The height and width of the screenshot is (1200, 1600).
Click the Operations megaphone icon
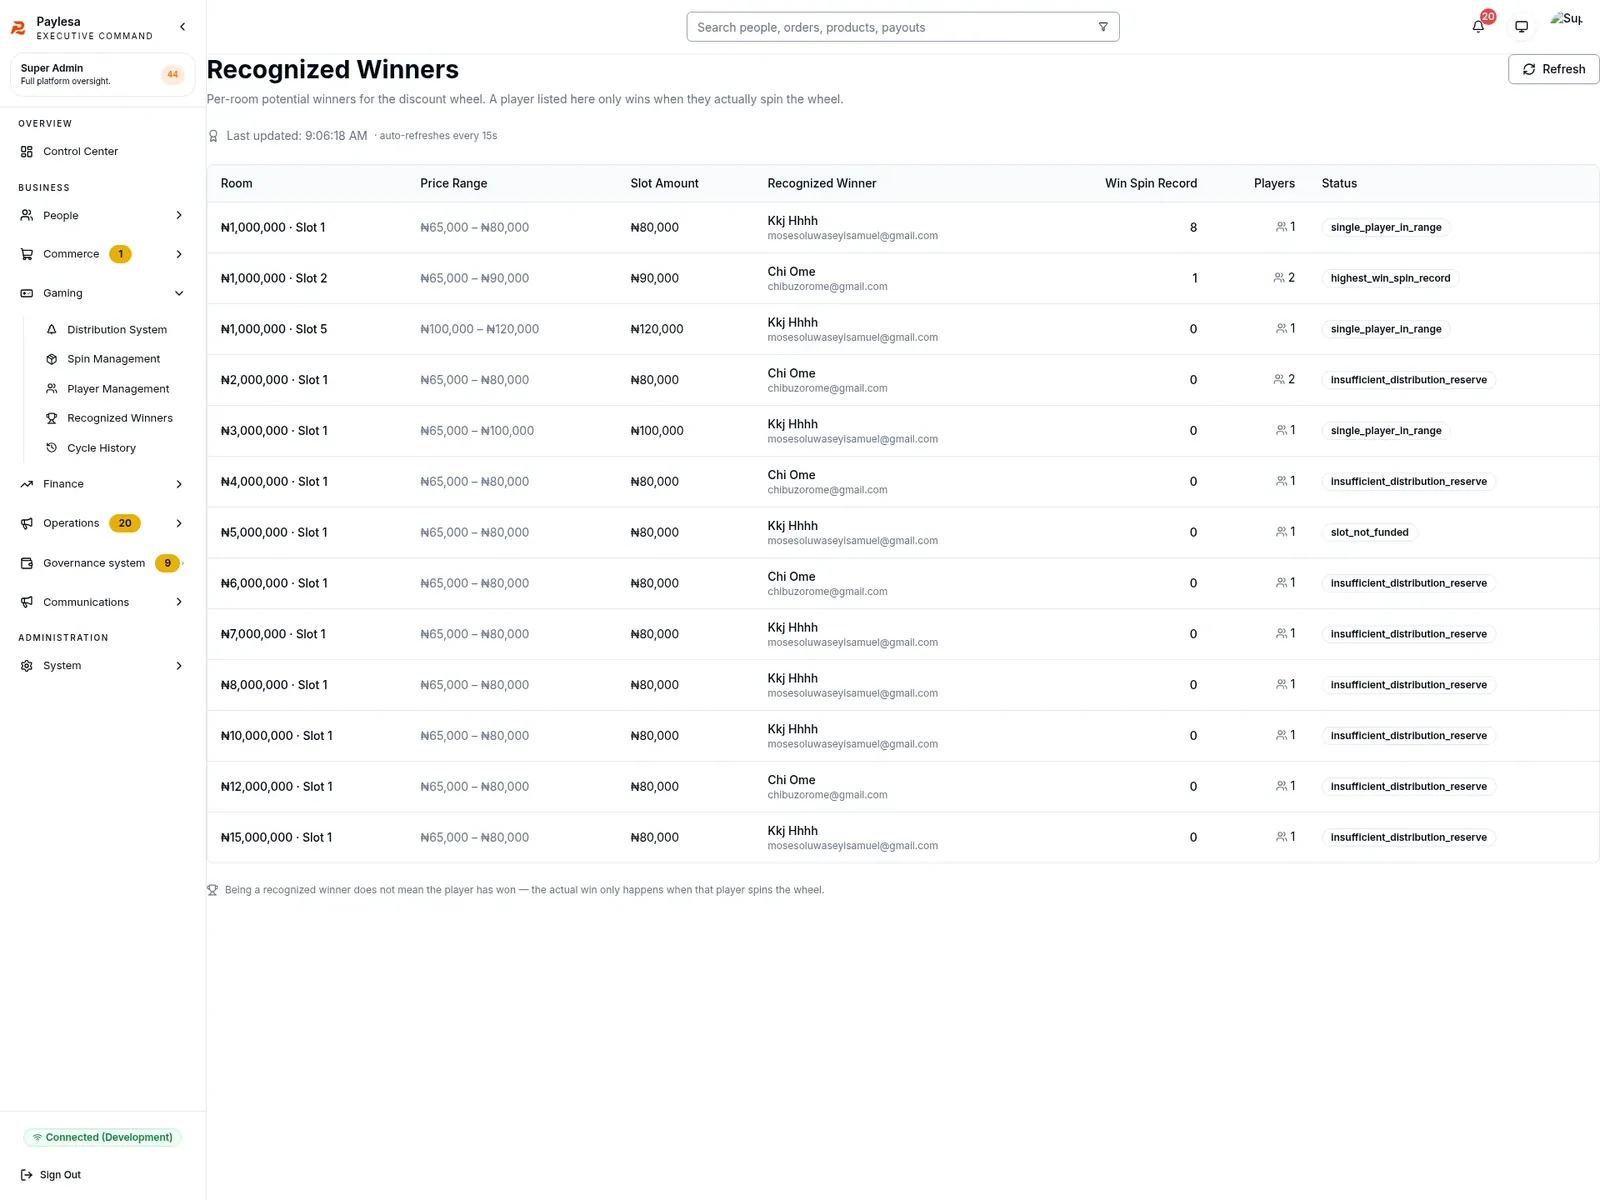27,523
